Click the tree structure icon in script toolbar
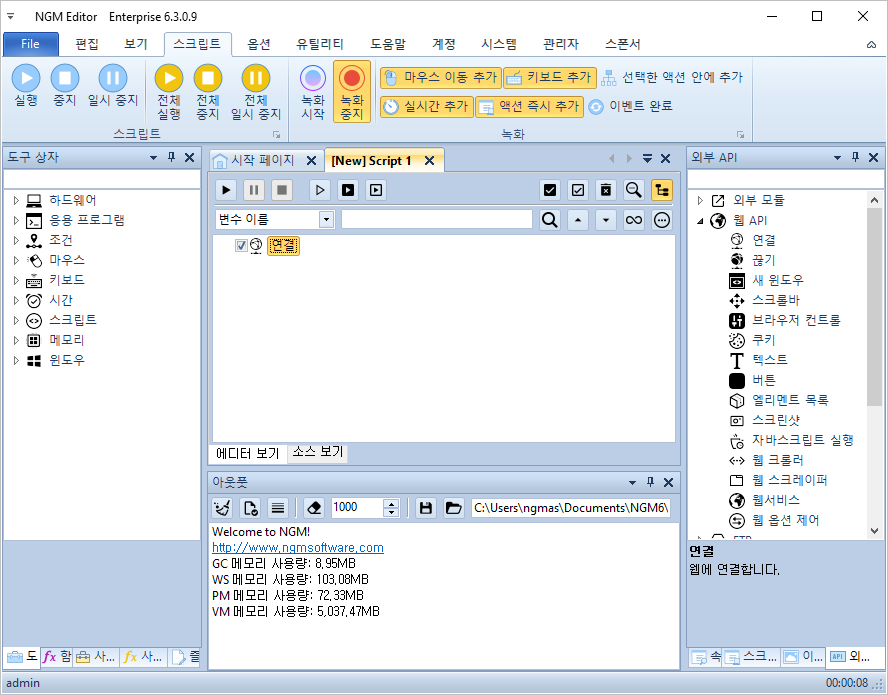 tap(661, 190)
